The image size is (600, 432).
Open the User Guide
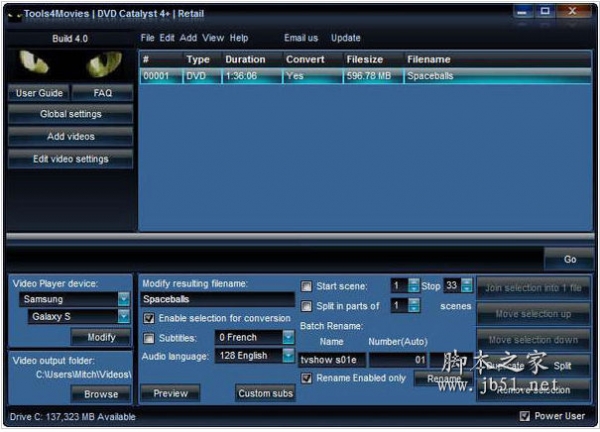pyautogui.click(x=39, y=93)
